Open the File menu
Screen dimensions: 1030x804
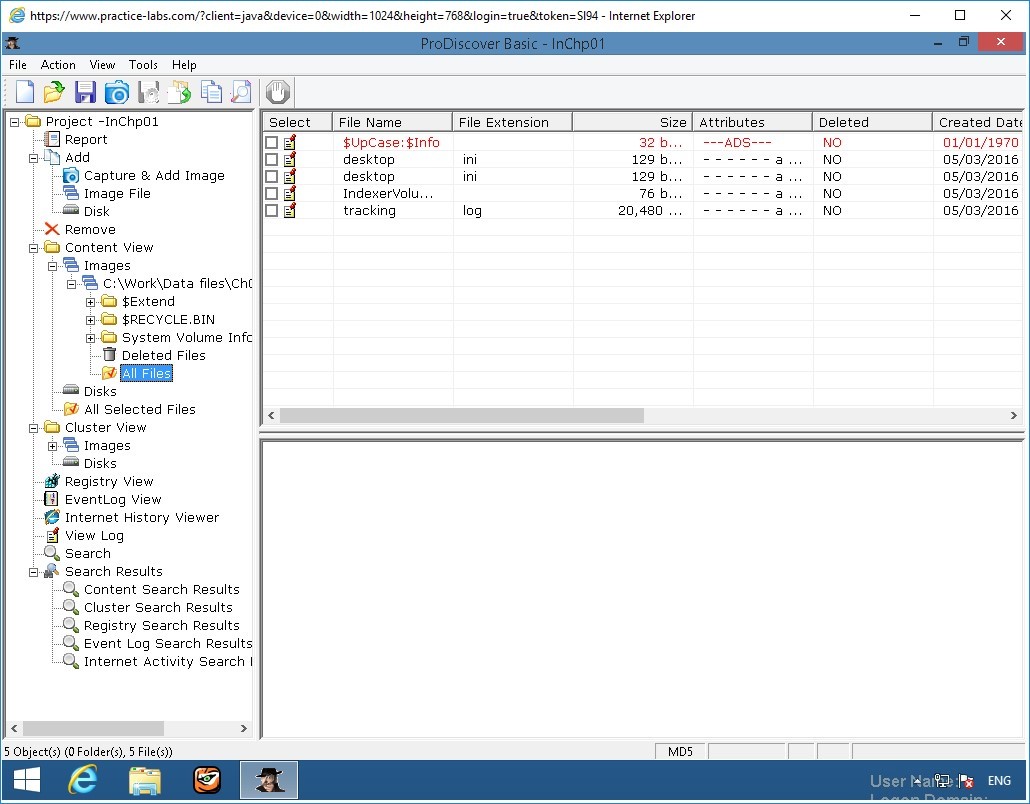18,64
